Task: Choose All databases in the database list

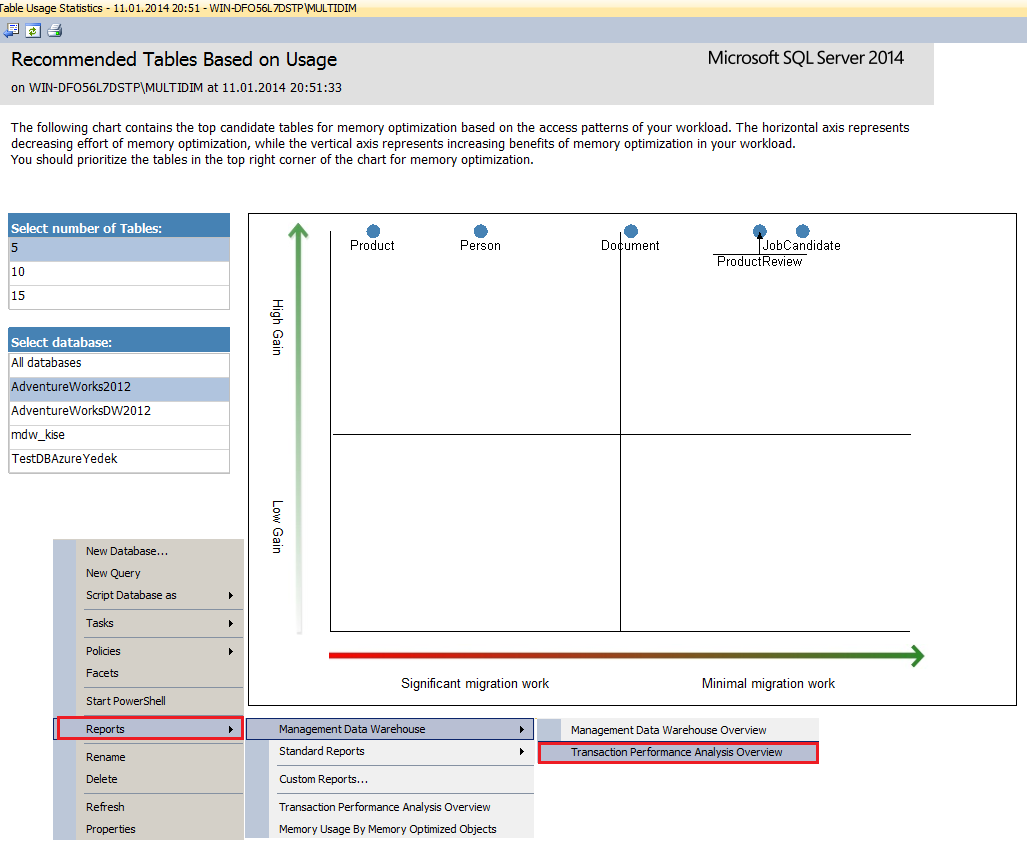Action: (x=119, y=364)
